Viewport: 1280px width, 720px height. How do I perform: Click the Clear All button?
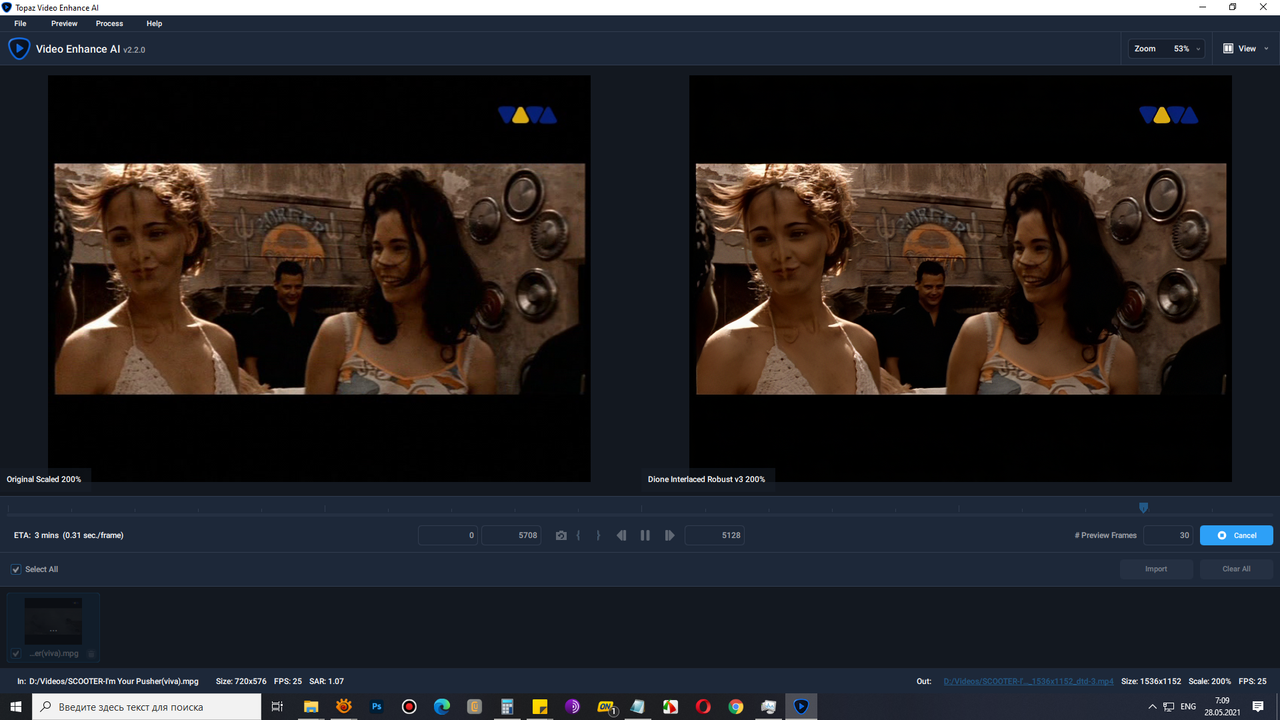click(1236, 569)
